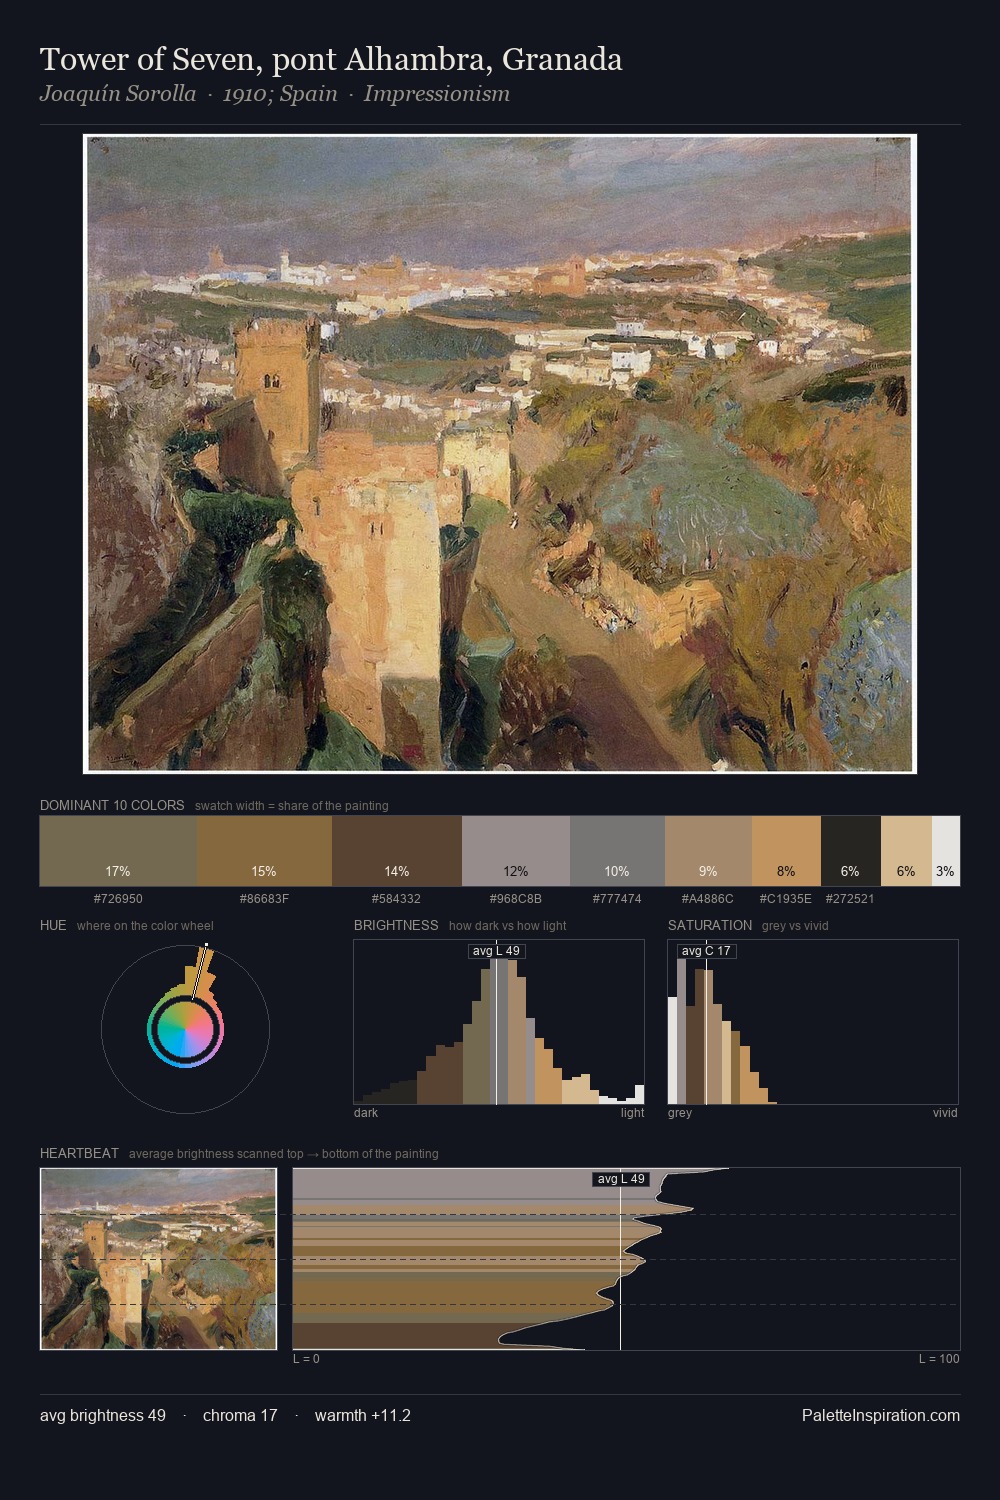Screen dimensions: 1000x1500
Task: Click hex code '#584332' label
Action: pyautogui.click(x=396, y=898)
